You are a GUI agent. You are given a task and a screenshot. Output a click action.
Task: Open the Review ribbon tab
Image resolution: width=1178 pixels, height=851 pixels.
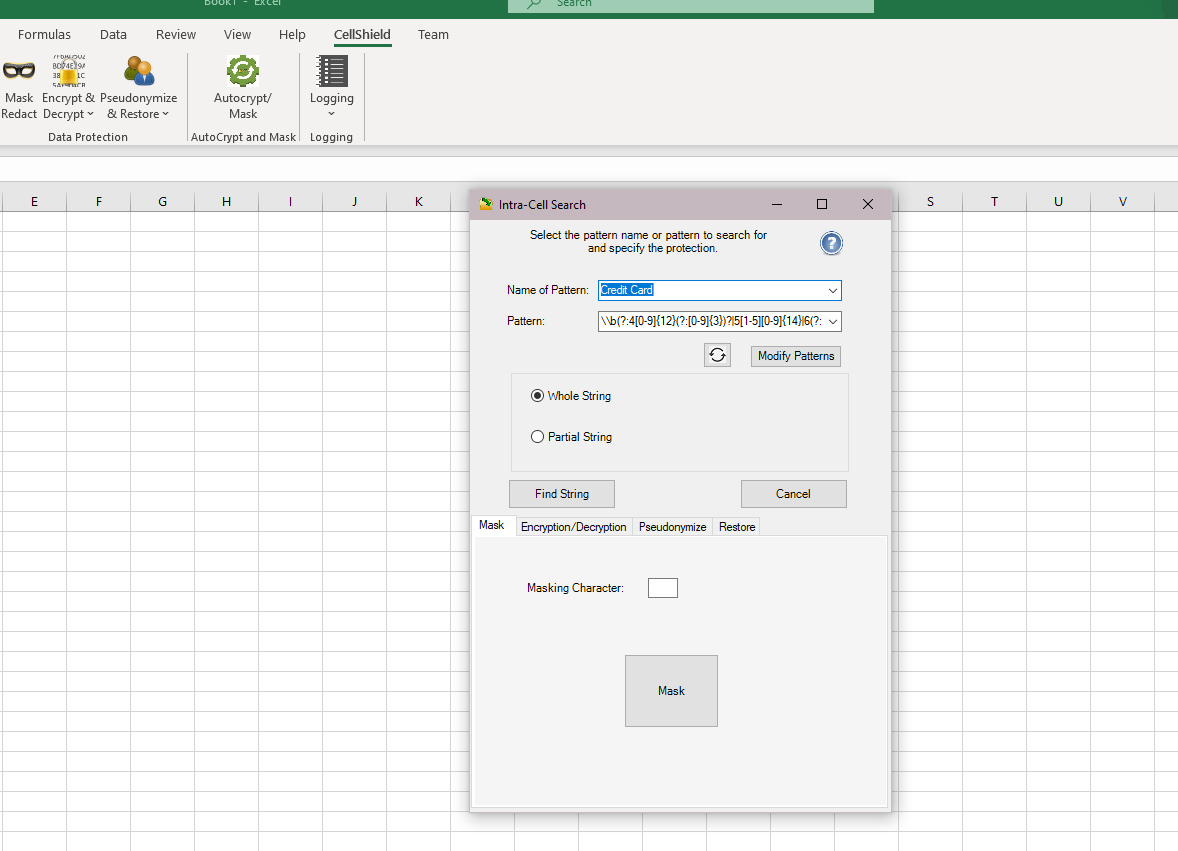point(176,35)
